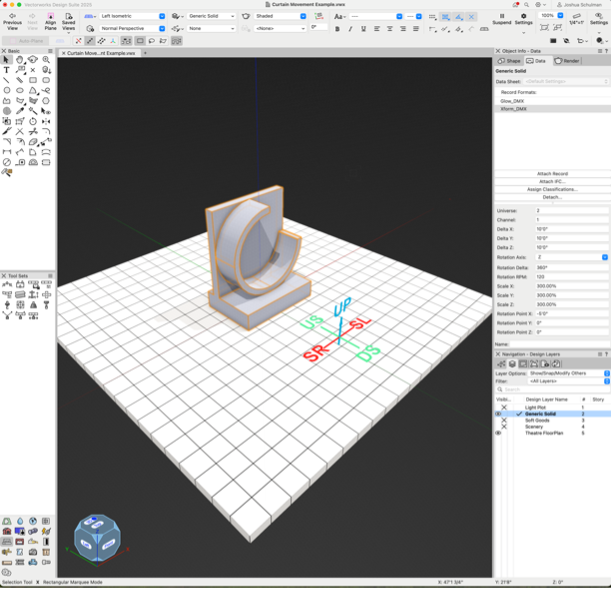This screenshot has width=614, height=592.
Task: Select the Xform_DMX record format
Action: pyautogui.click(x=513, y=108)
